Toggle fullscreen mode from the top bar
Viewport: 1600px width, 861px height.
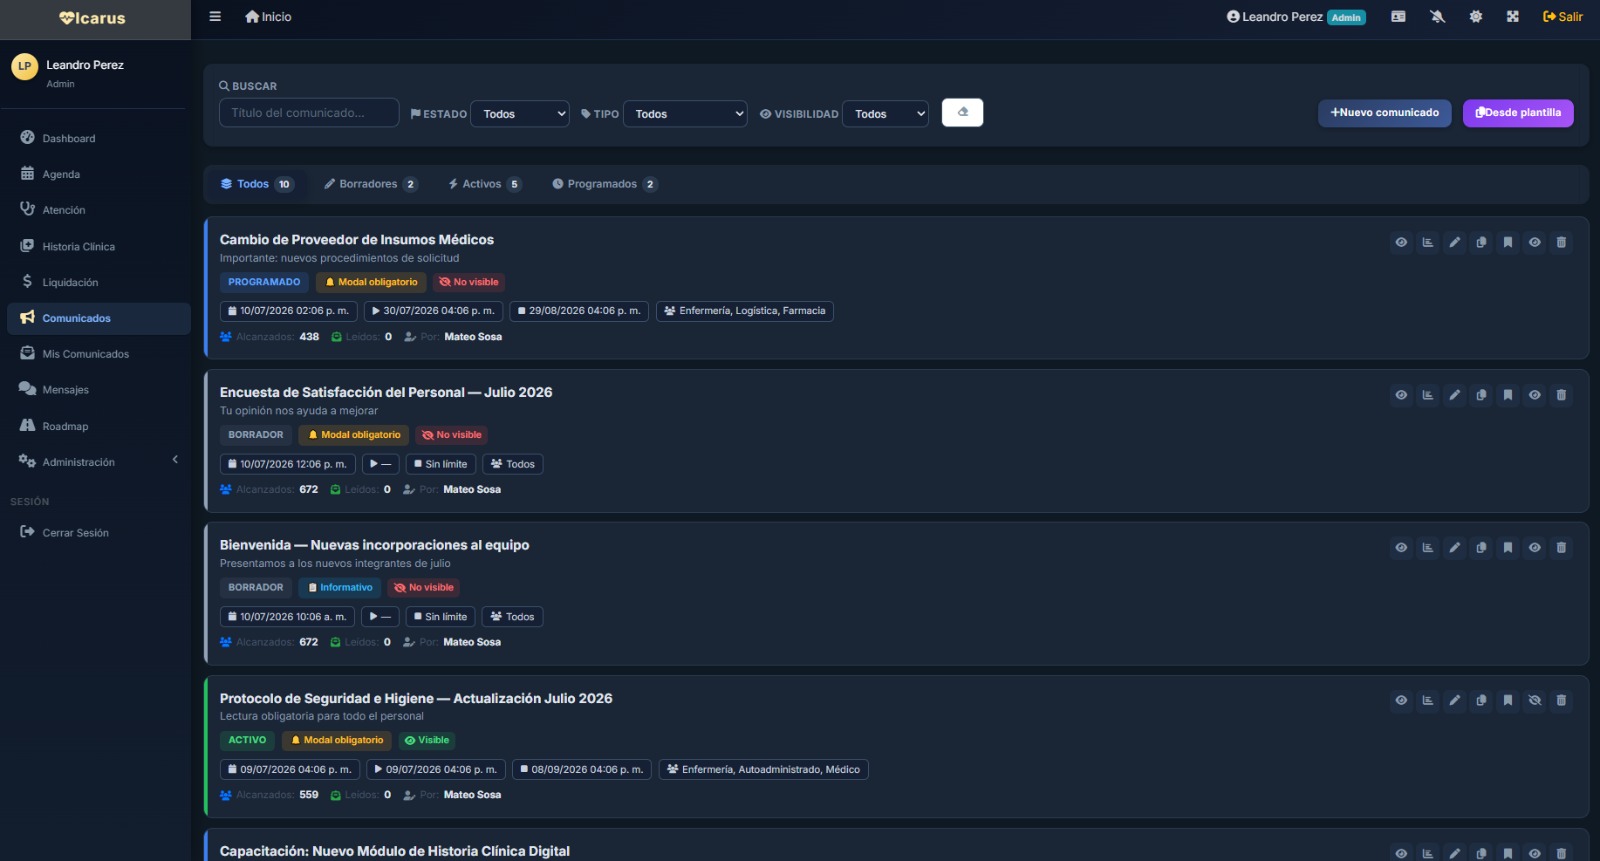pyautogui.click(x=1513, y=17)
